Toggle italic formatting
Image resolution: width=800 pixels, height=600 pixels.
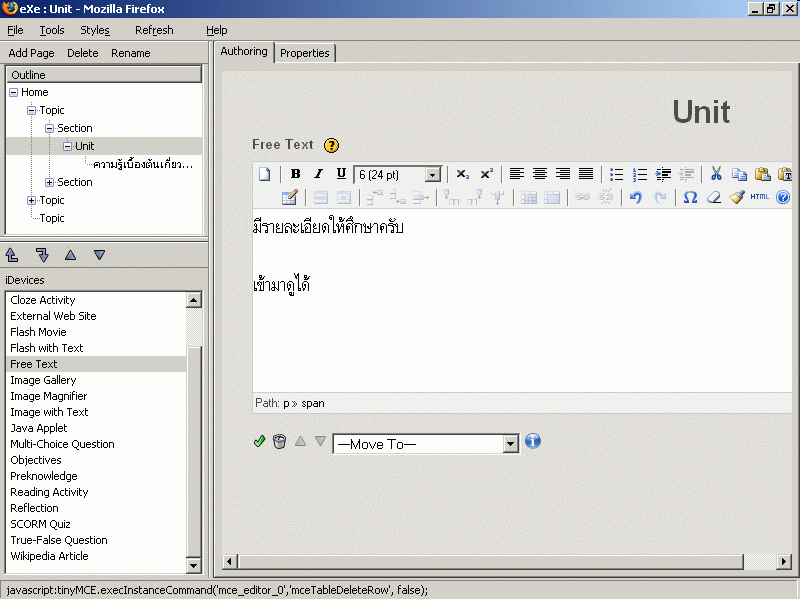[x=318, y=174]
